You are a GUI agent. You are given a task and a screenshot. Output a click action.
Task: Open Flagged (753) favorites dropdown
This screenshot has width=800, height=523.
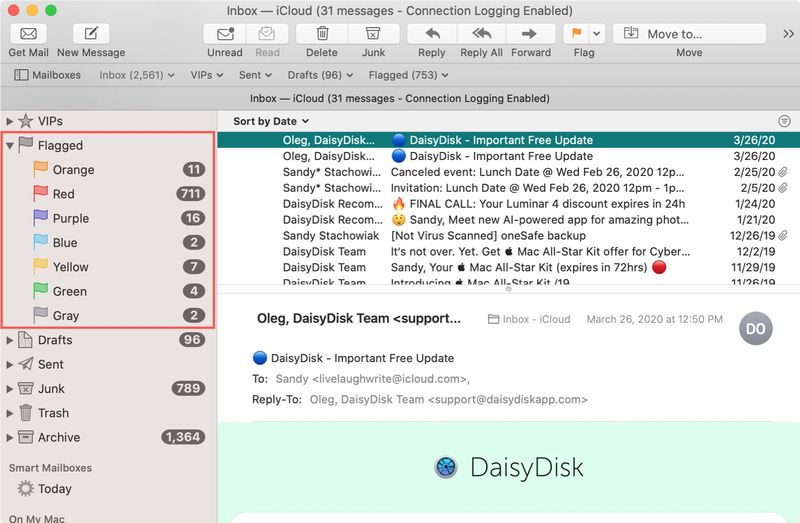tap(409, 75)
